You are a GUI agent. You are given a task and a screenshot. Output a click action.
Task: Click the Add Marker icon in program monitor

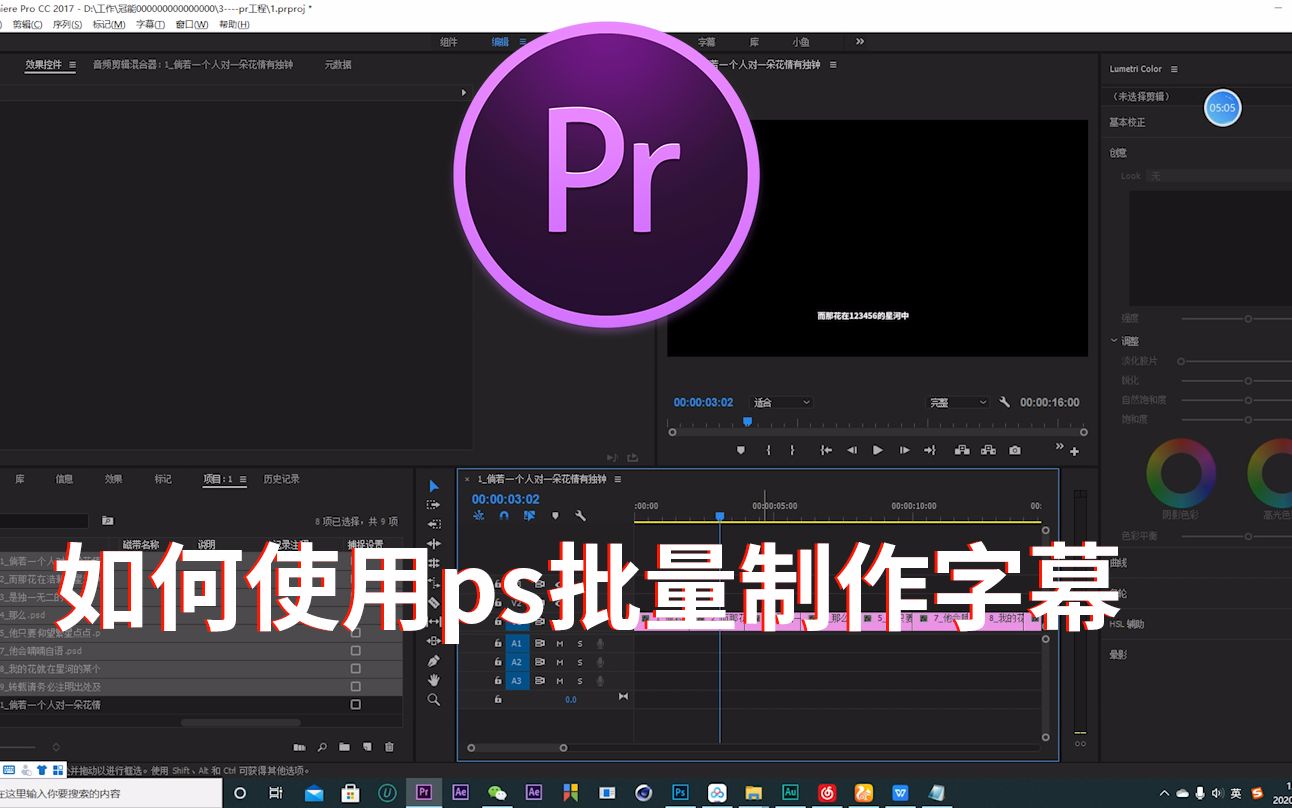point(740,450)
